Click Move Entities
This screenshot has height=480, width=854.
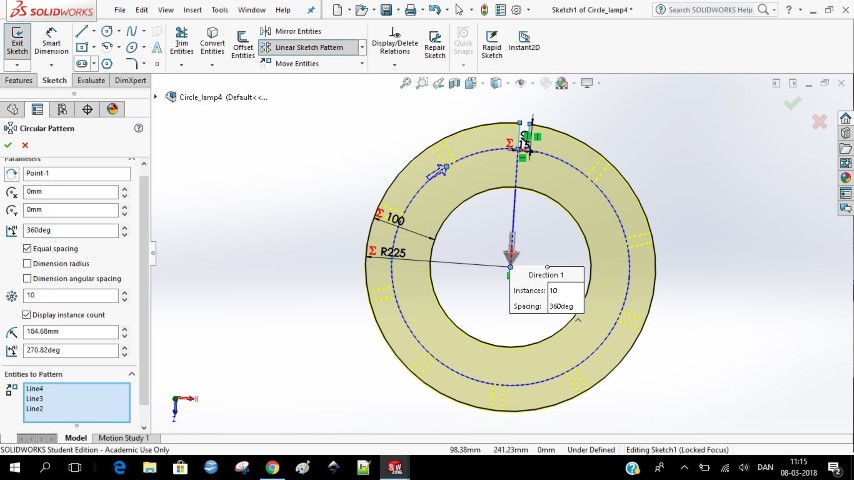[x=290, y=63]
